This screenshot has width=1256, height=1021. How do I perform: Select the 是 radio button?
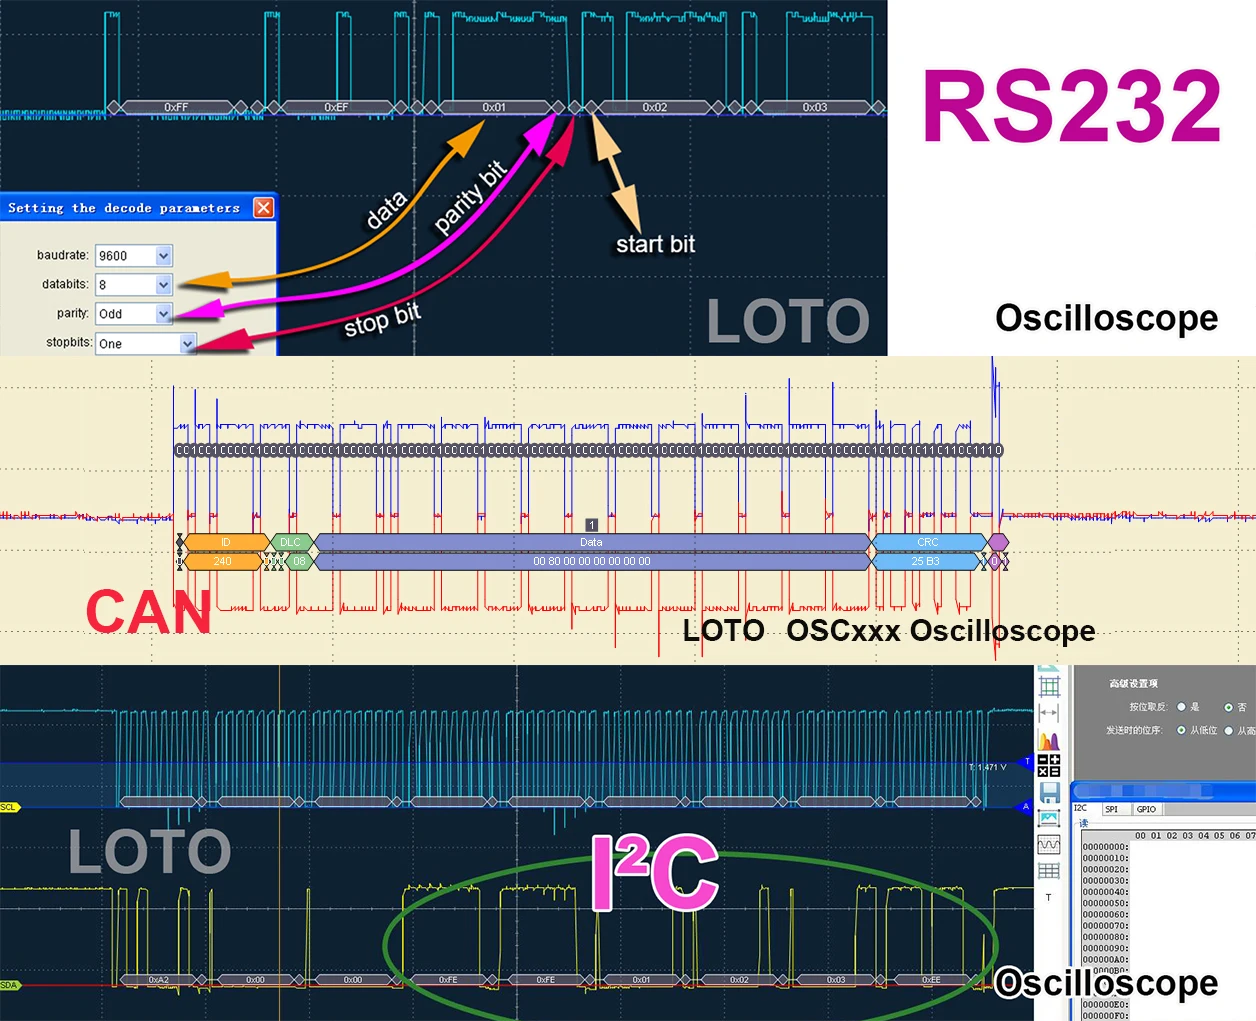(x=1181, y=707)
